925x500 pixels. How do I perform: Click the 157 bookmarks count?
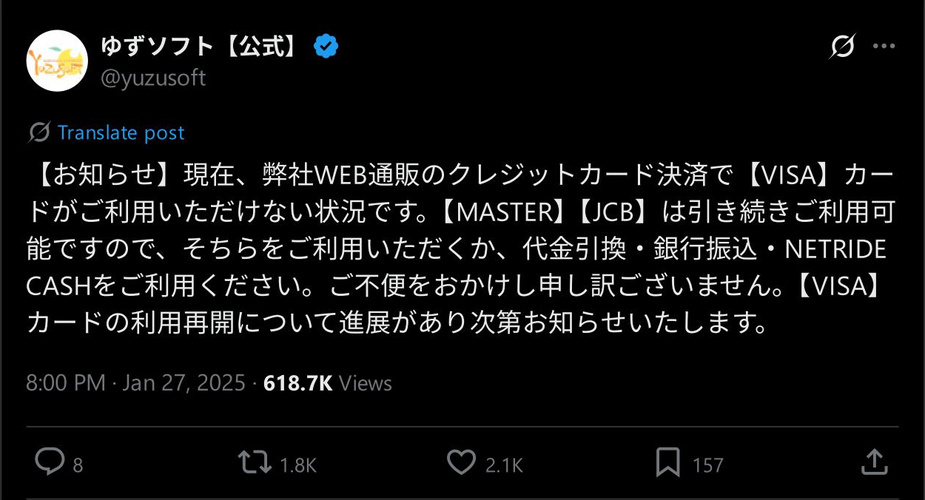(x=708, y=465)
